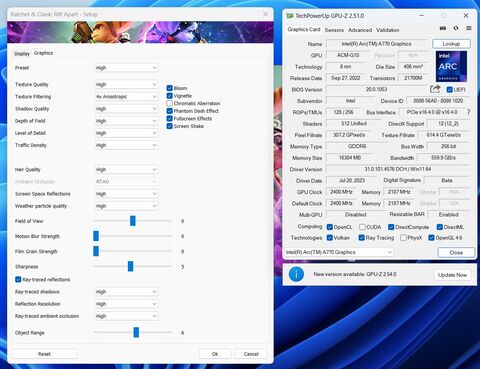Viewport: 480px width, 369px height.
Task: Click the Driver Version field
Action: (397, 169)
